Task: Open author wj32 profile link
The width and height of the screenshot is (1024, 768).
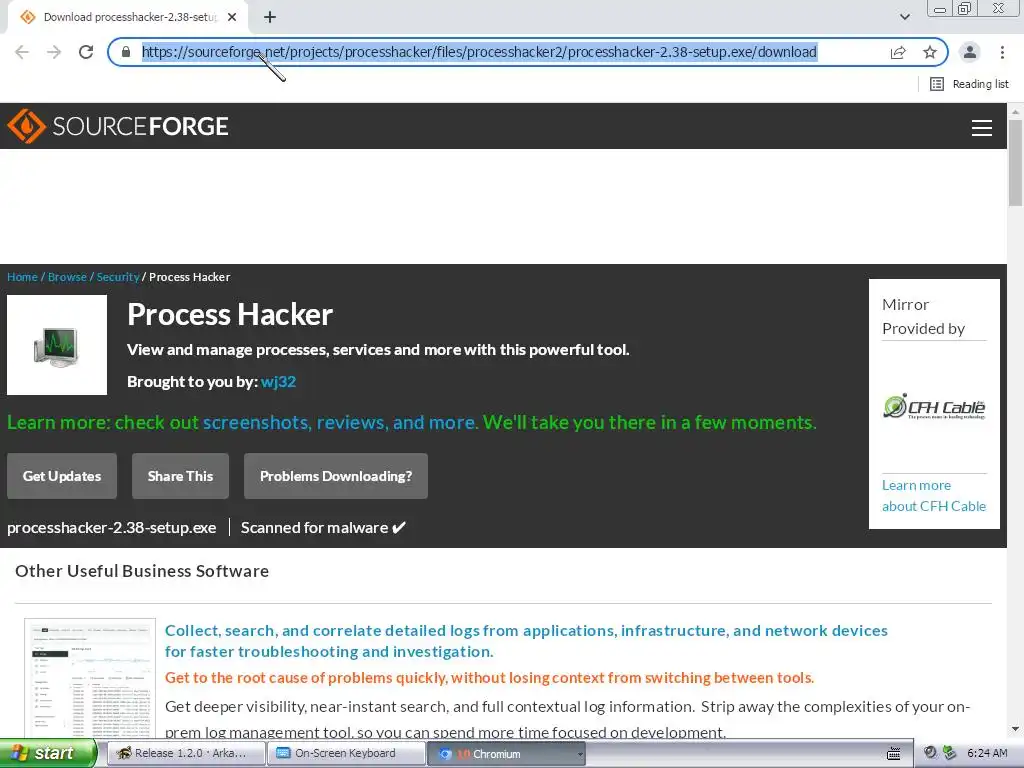Action: pos(278,381)
